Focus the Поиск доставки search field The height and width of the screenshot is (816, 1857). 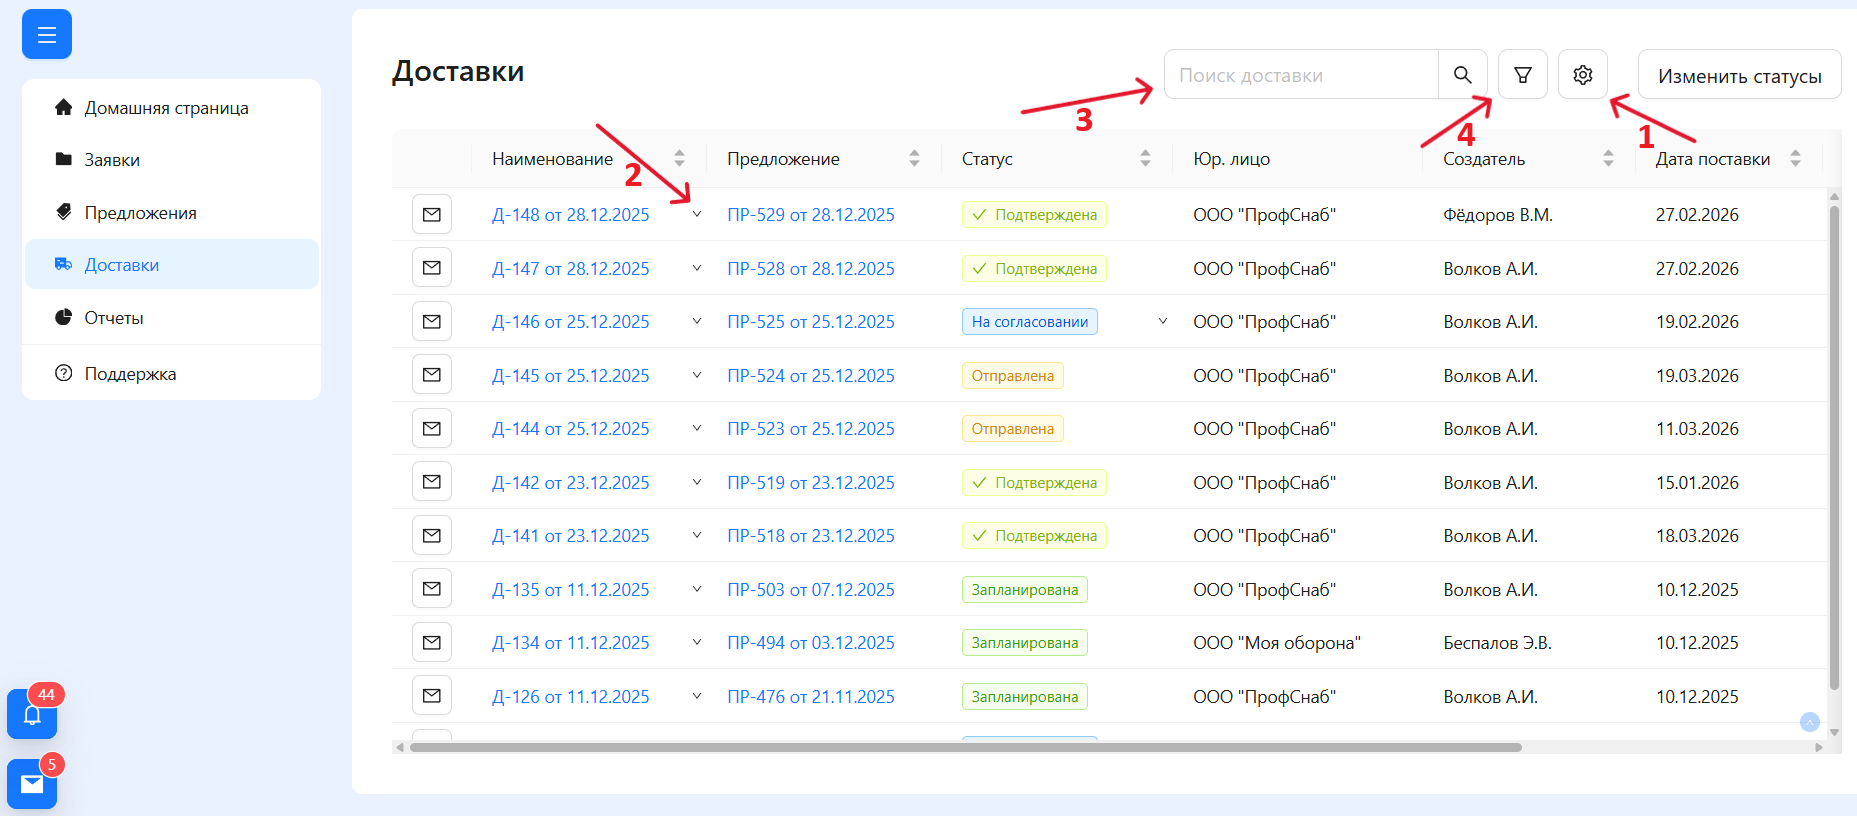tap(1300, 75)
